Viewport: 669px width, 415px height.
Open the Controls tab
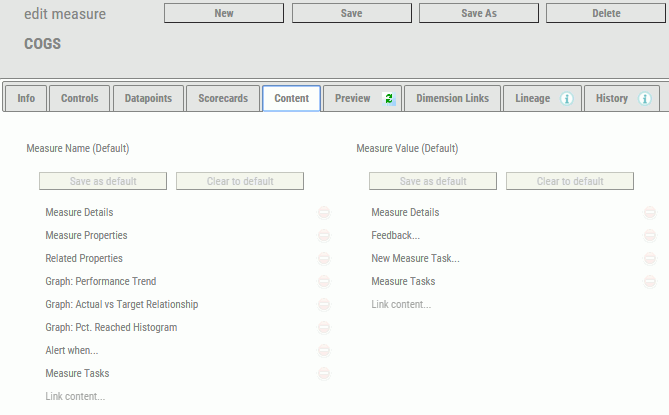[x=80, y=99]
